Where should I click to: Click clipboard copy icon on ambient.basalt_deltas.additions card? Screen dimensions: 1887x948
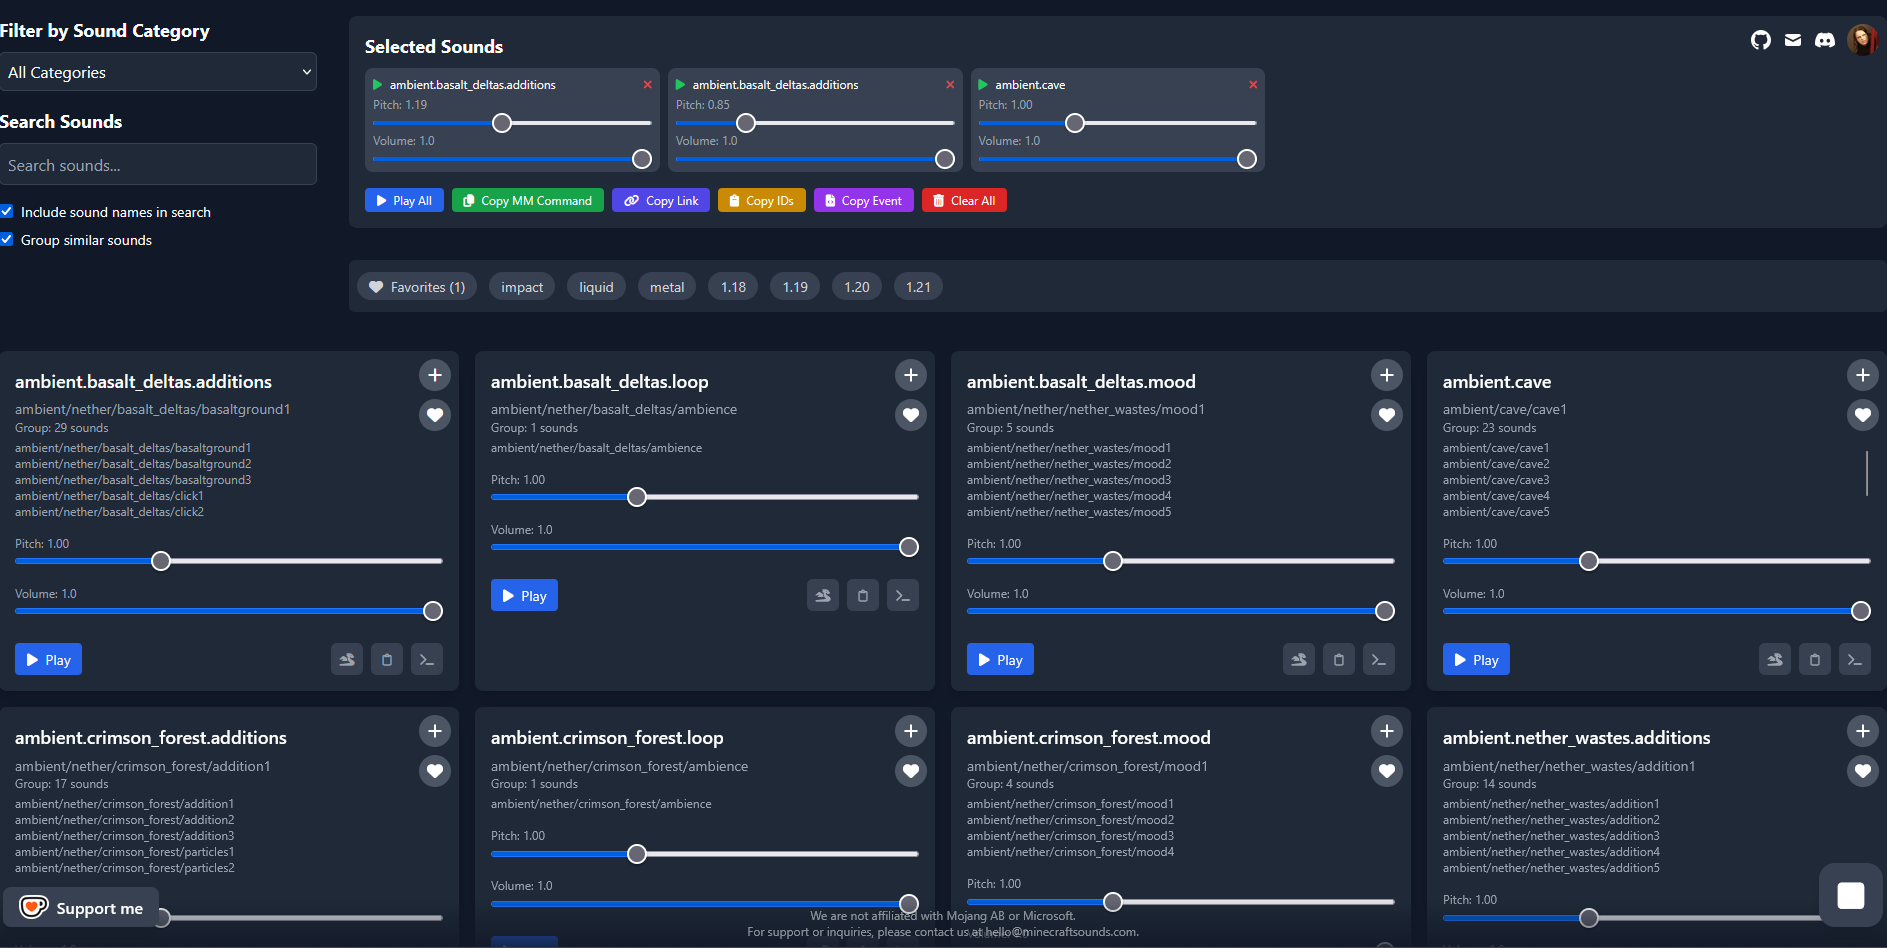387,659
